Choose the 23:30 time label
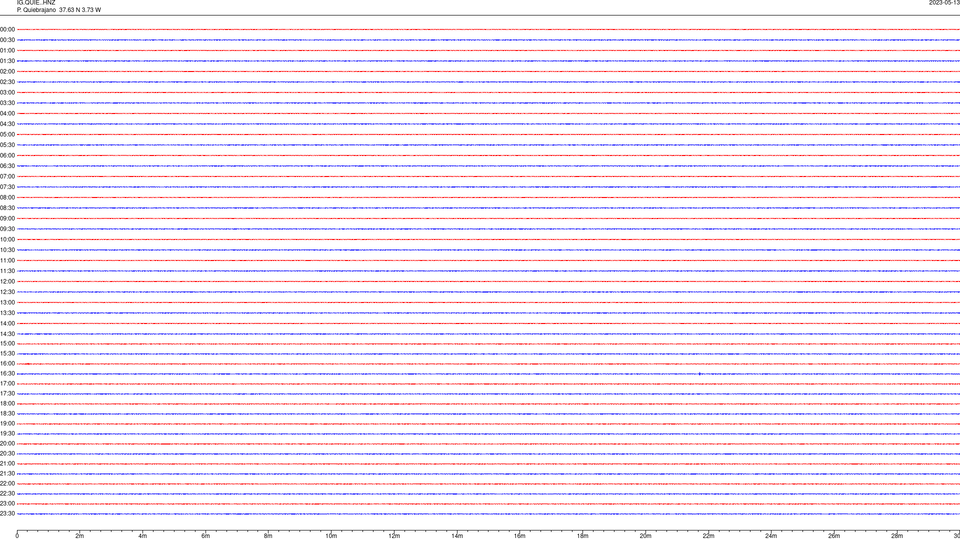 pyautogui.click(x=7, y=514)
